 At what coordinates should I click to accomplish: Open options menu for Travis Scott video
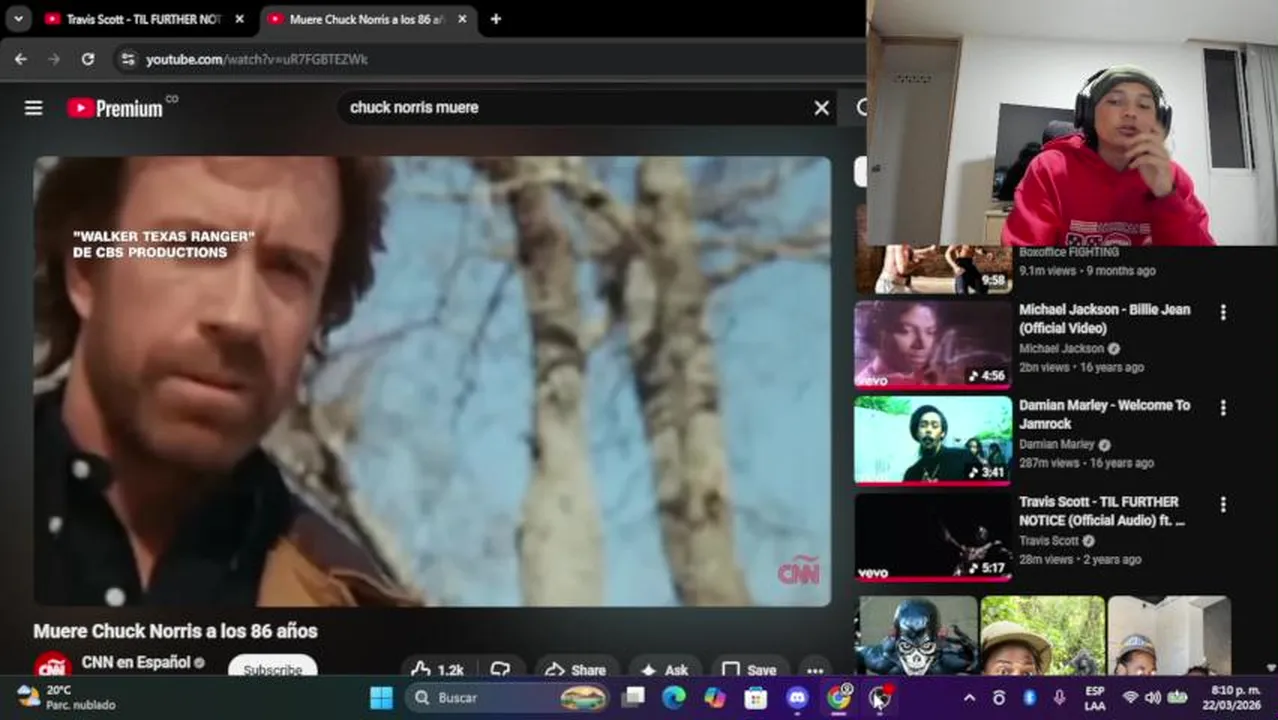pos(1222,505)
